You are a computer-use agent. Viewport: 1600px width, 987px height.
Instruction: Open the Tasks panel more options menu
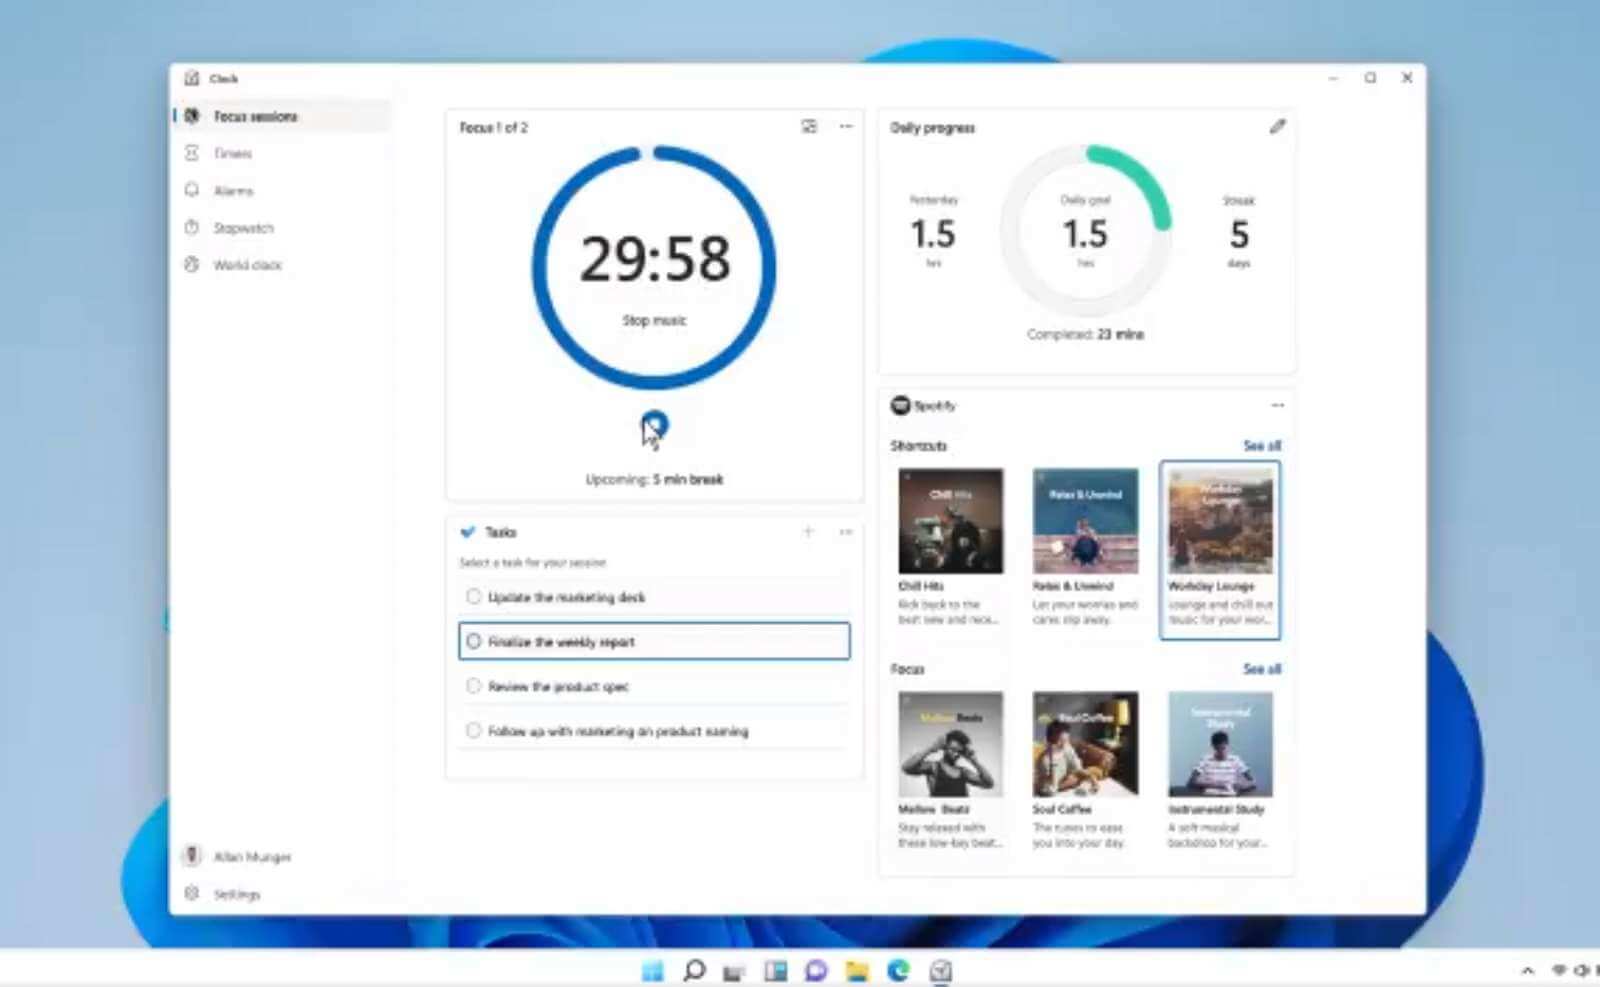pos(846,532)
